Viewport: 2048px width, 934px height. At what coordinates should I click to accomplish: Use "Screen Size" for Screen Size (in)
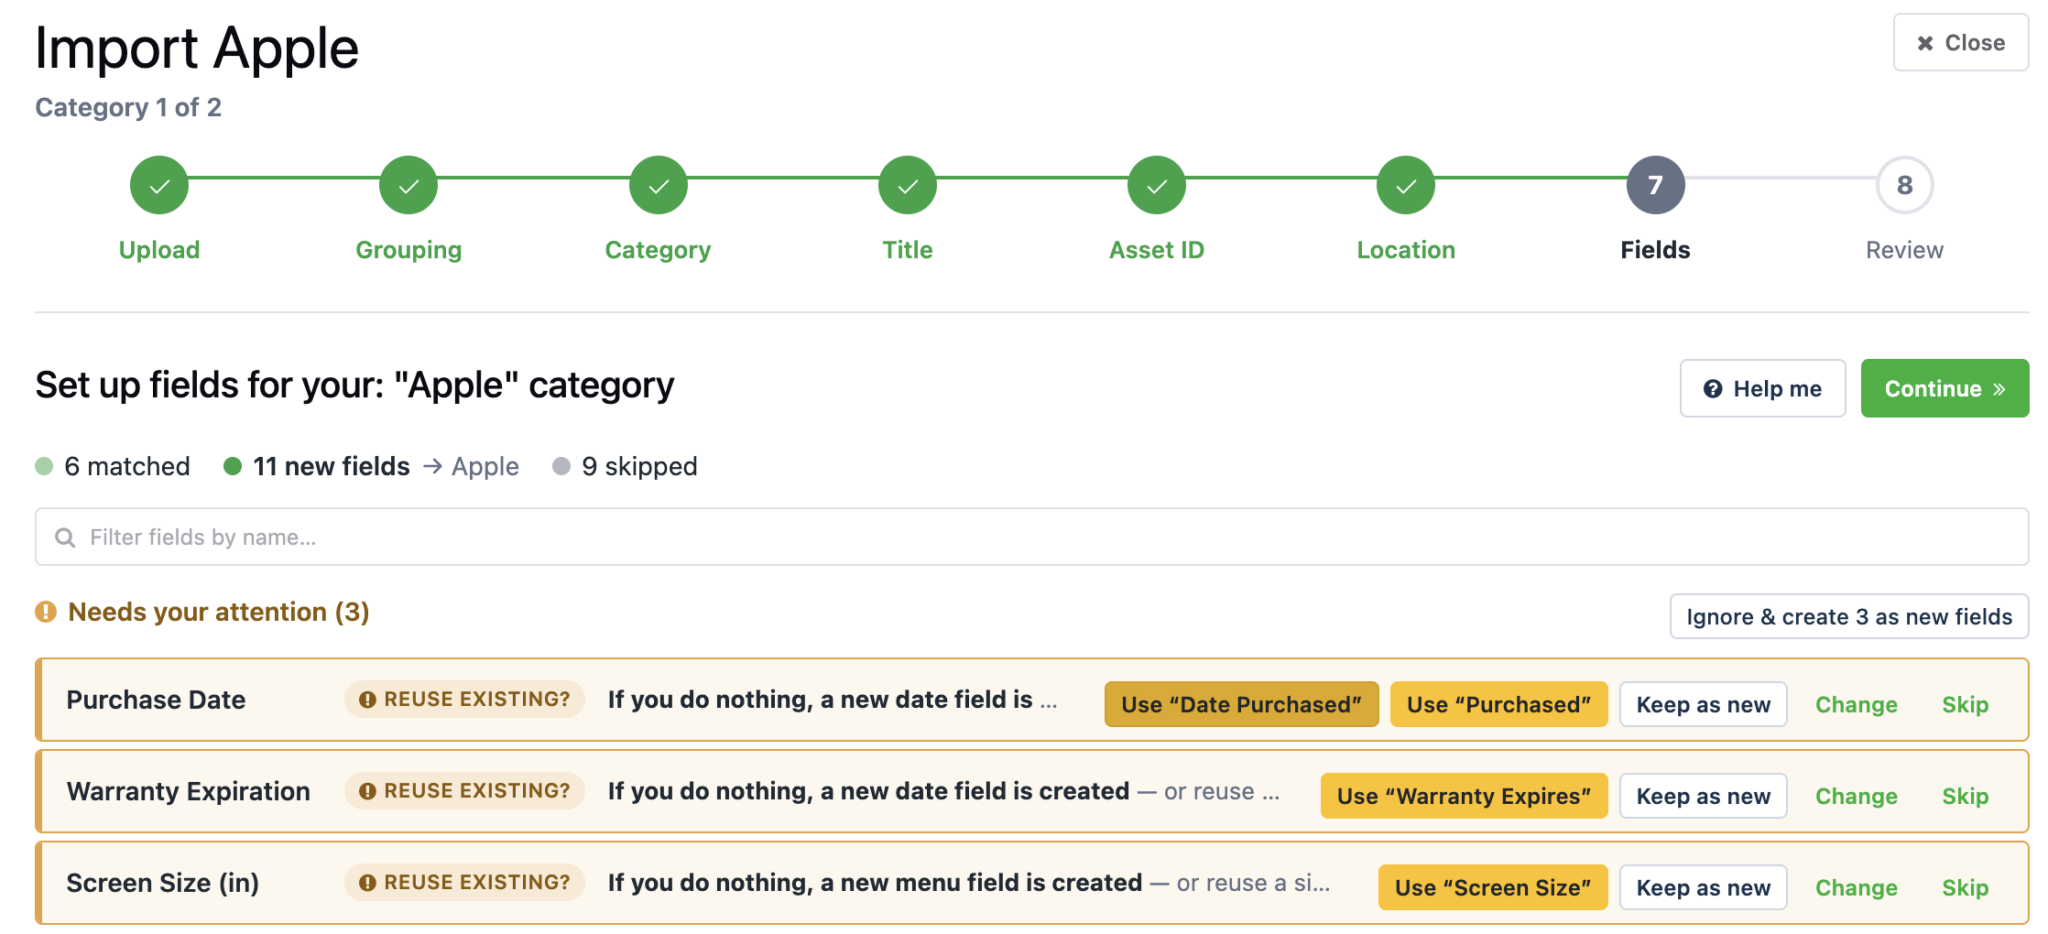[x=1493, y=887]
